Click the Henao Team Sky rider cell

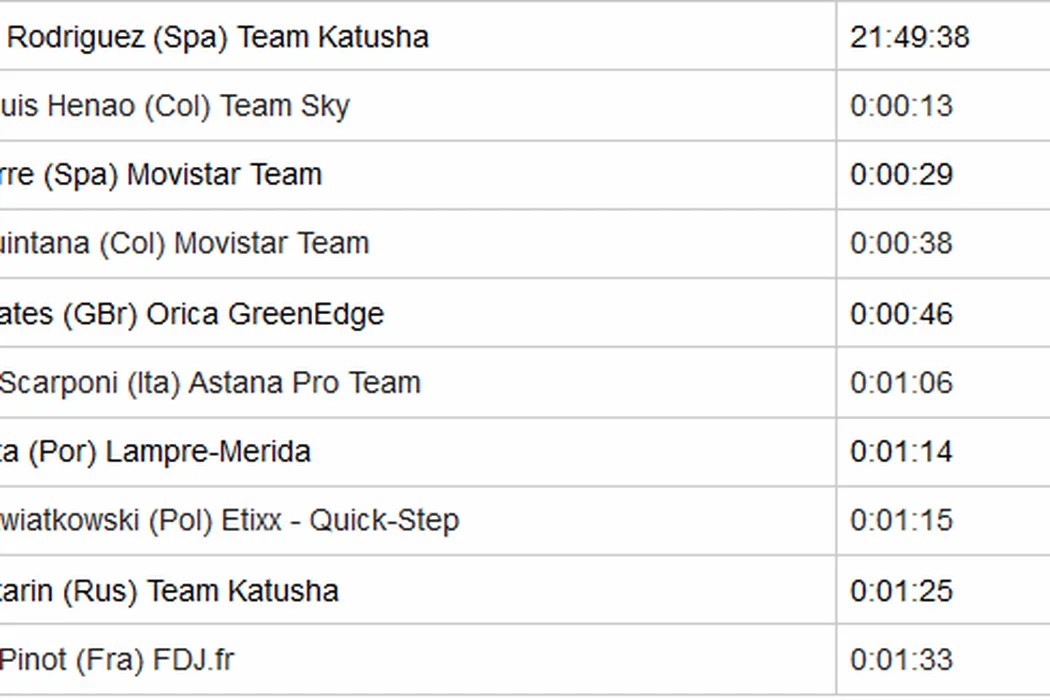[x=174, y=106]
